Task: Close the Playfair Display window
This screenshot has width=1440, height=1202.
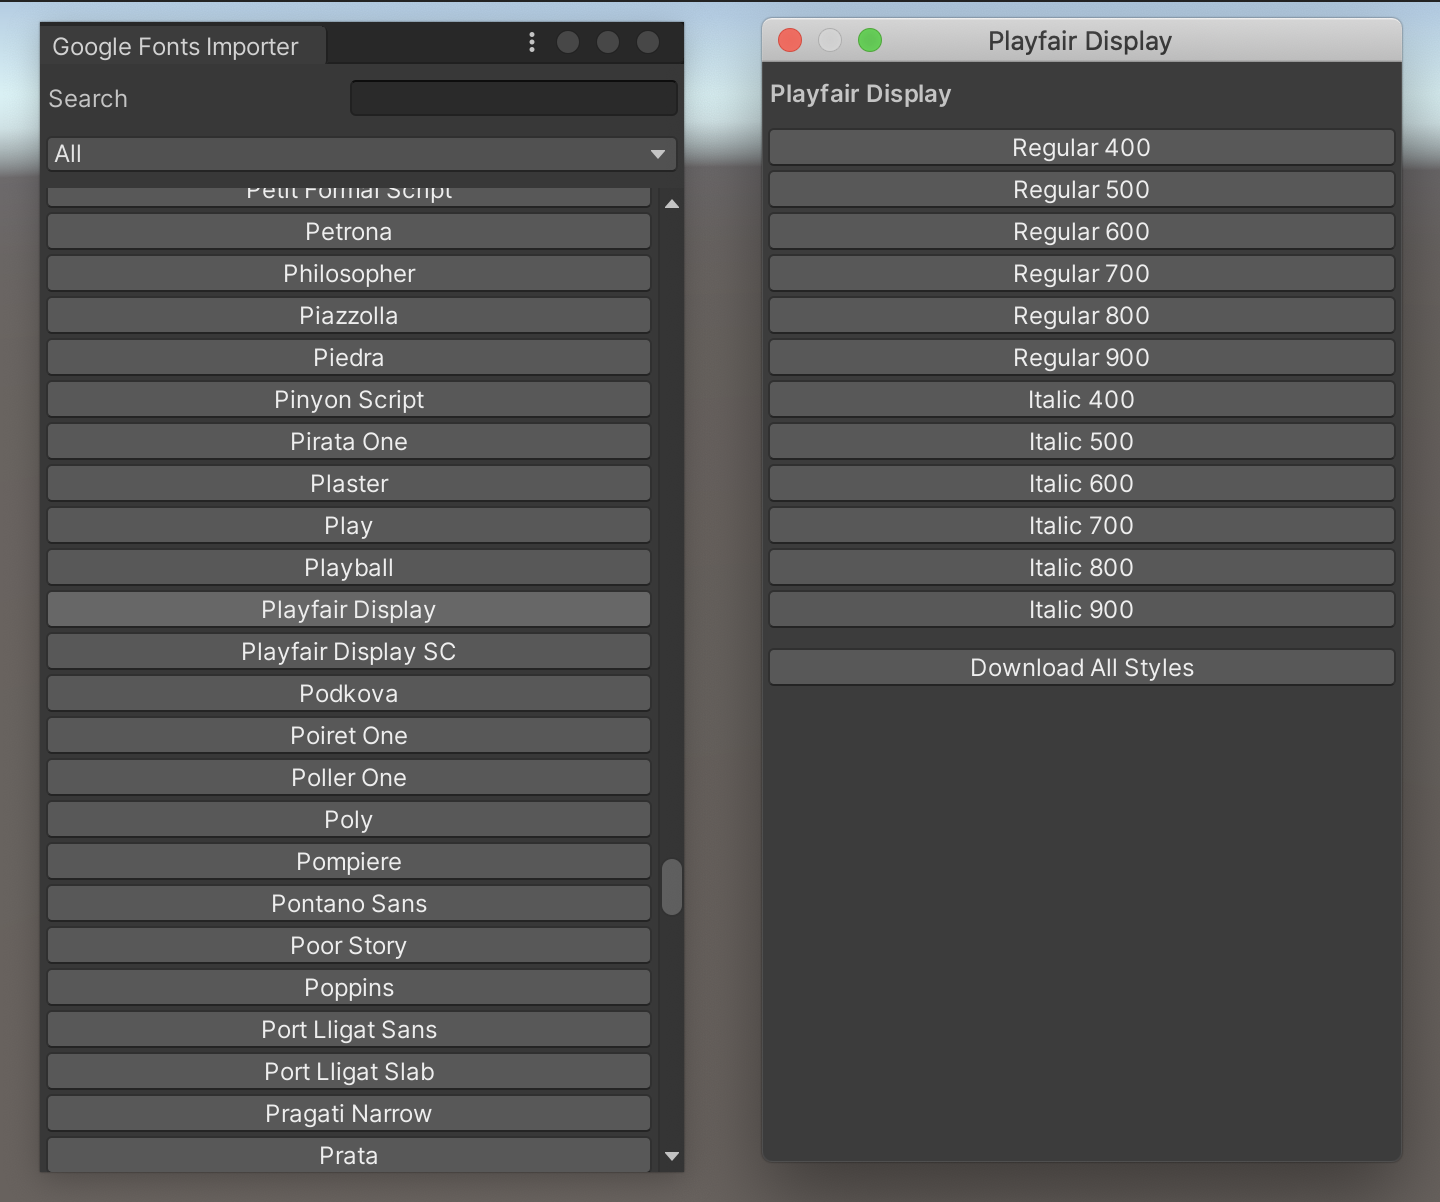Action: point(790,40)
